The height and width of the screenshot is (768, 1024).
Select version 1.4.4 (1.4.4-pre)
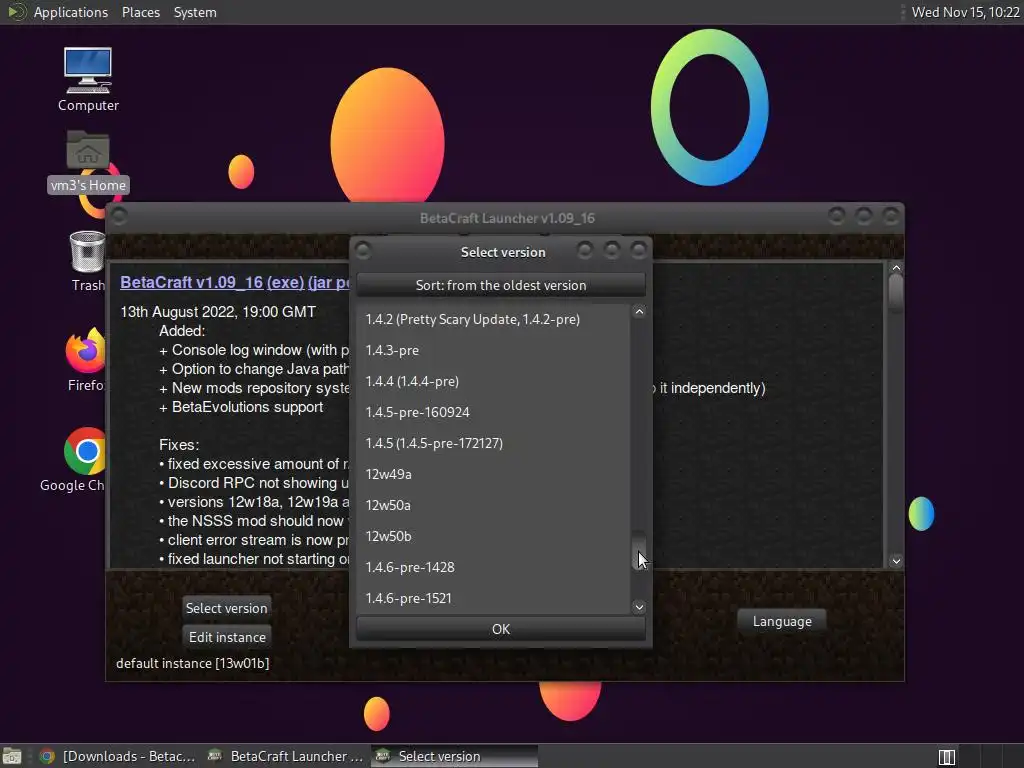point(493,381)
